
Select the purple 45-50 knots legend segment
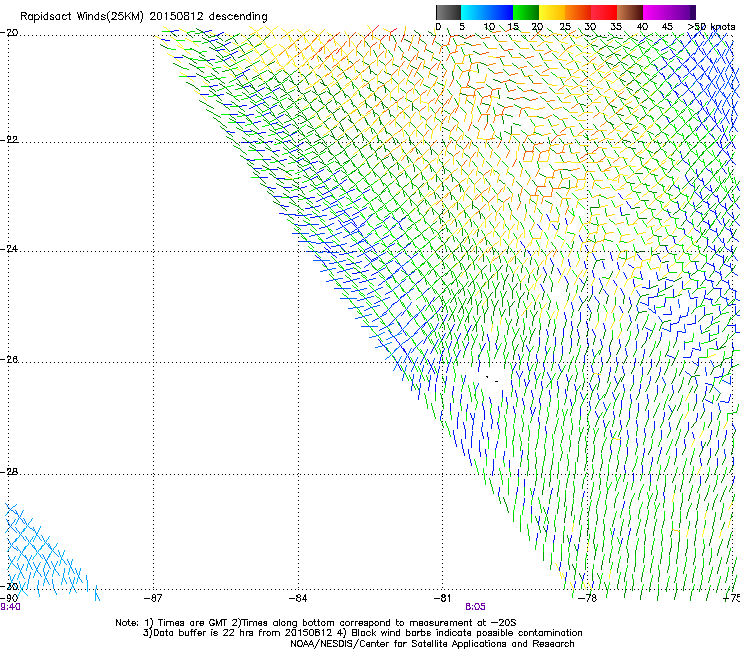point(682,12)
